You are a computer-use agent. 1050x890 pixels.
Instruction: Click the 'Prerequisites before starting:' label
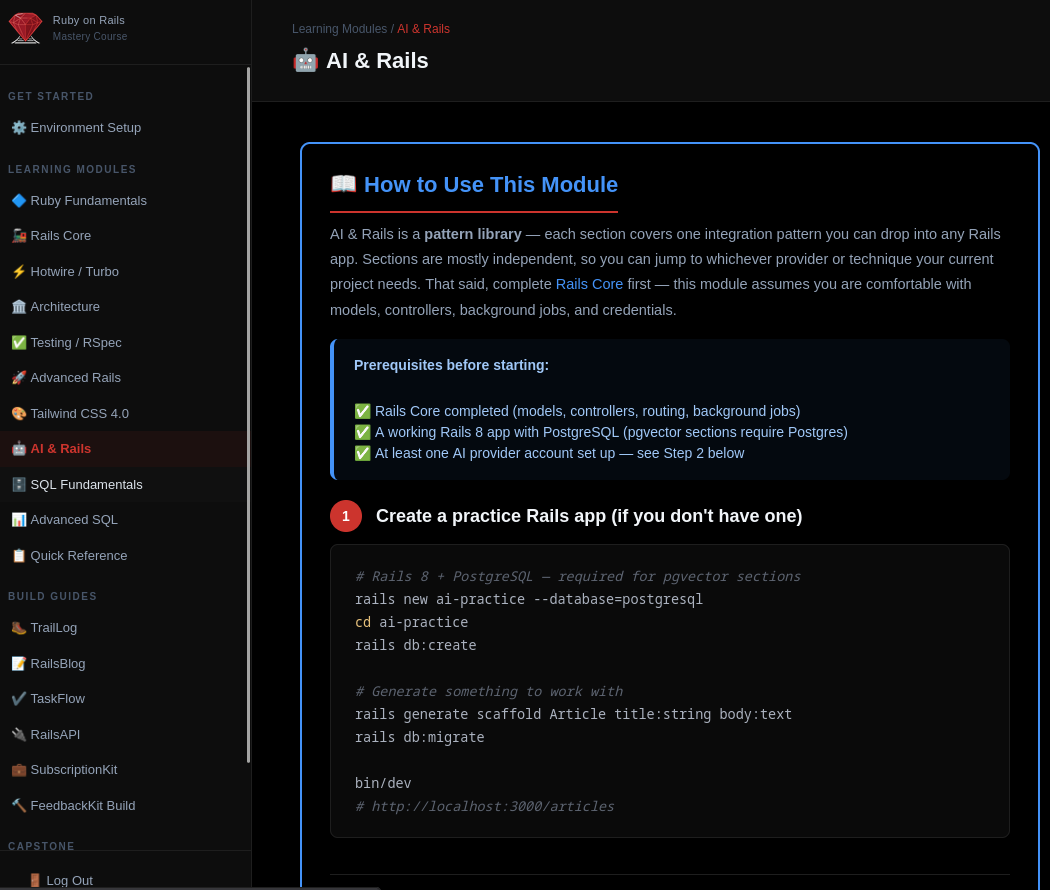451,365
